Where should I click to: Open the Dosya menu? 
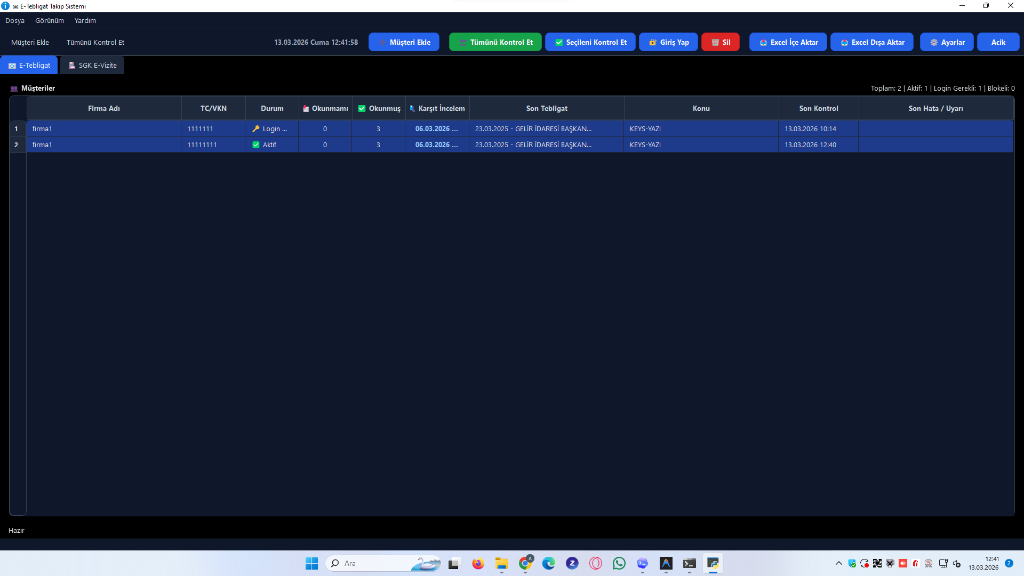[15, 20]
